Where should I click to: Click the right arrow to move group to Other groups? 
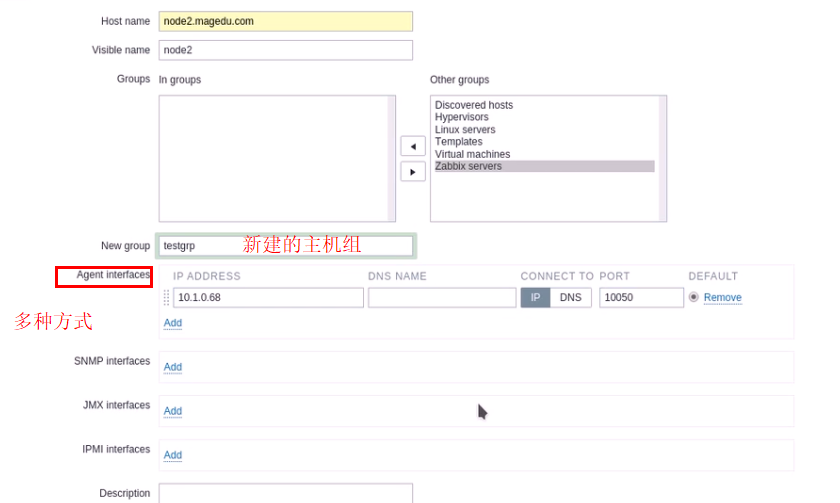(x=413, y=172)
